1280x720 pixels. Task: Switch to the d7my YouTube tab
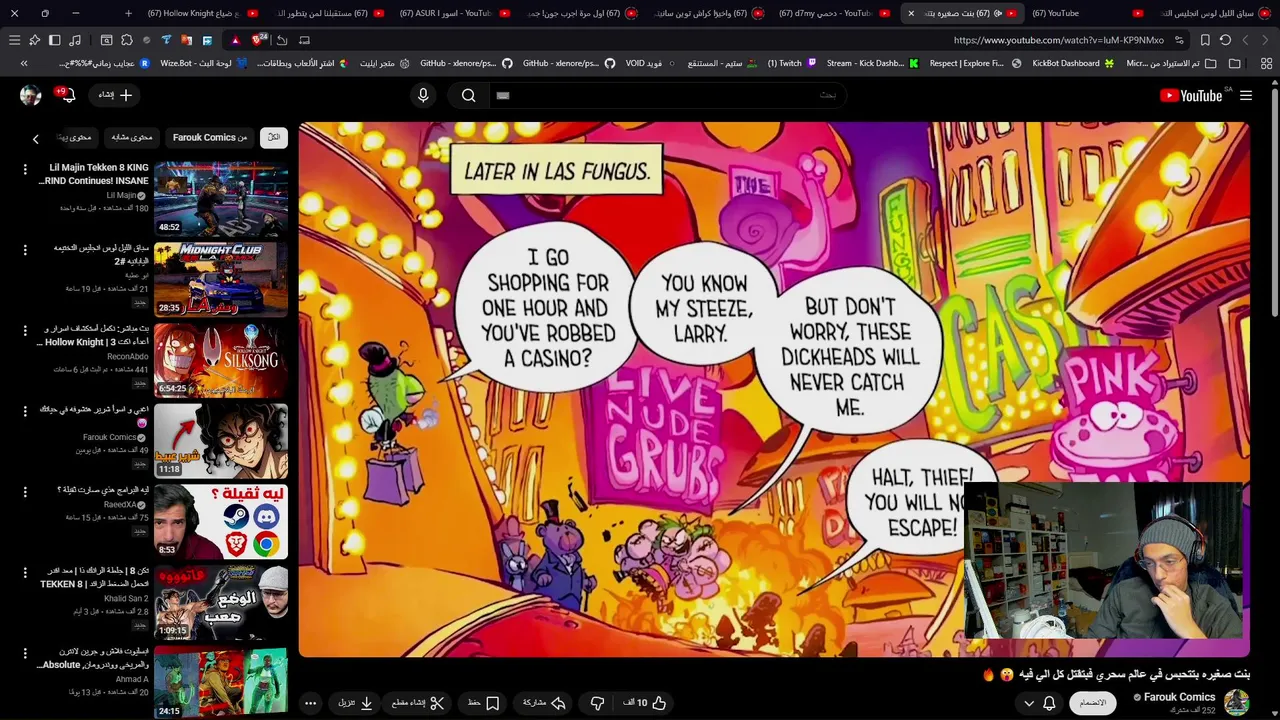pos(834,13)
